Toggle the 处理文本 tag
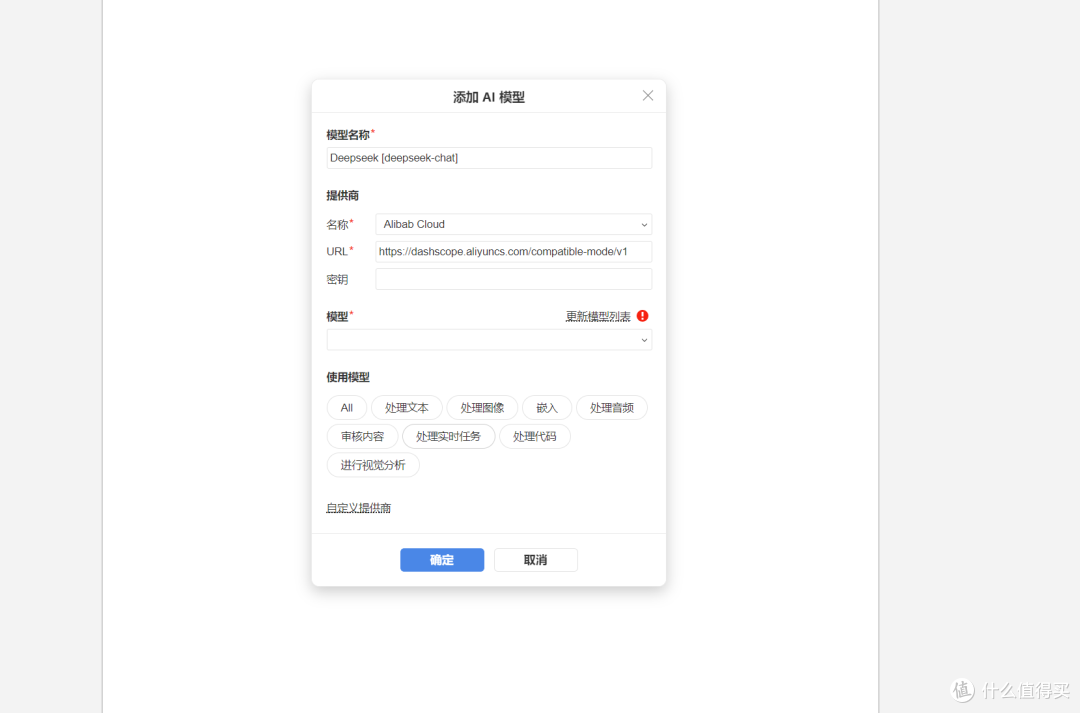 tap(406, 408)
